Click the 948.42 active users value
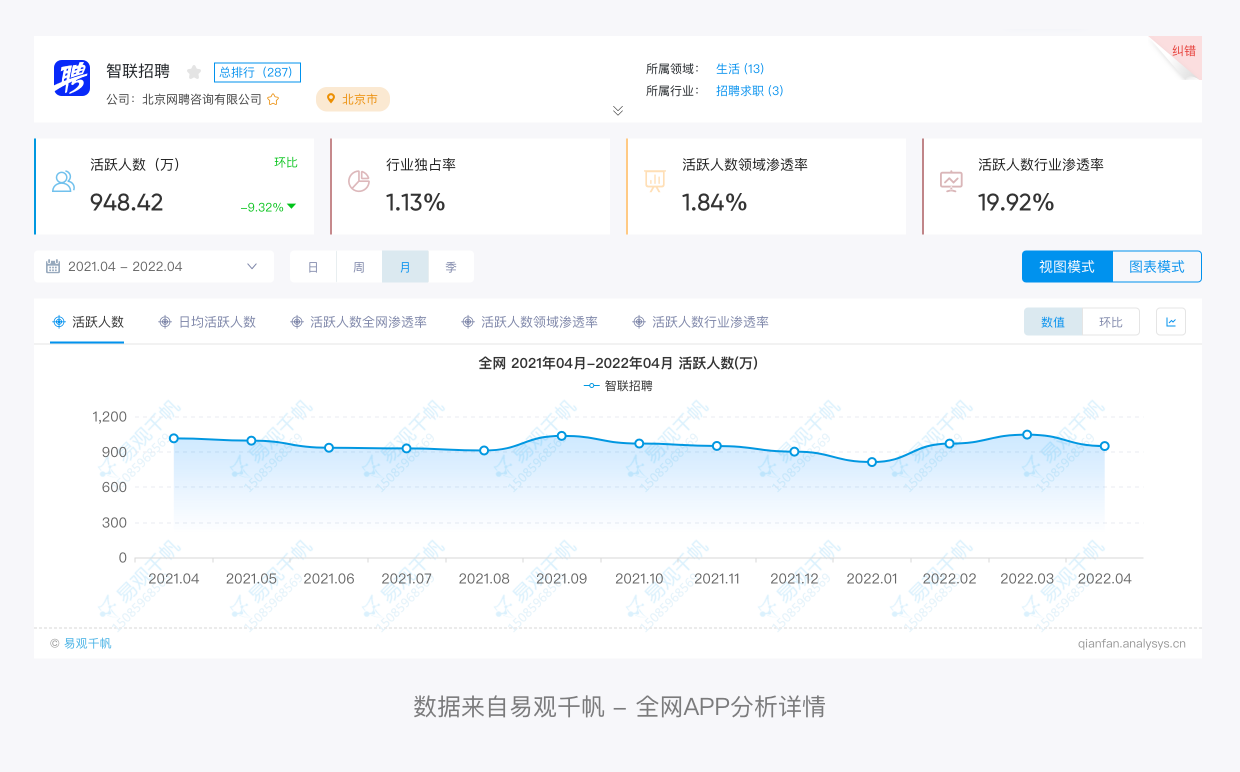 click(127, 202)
